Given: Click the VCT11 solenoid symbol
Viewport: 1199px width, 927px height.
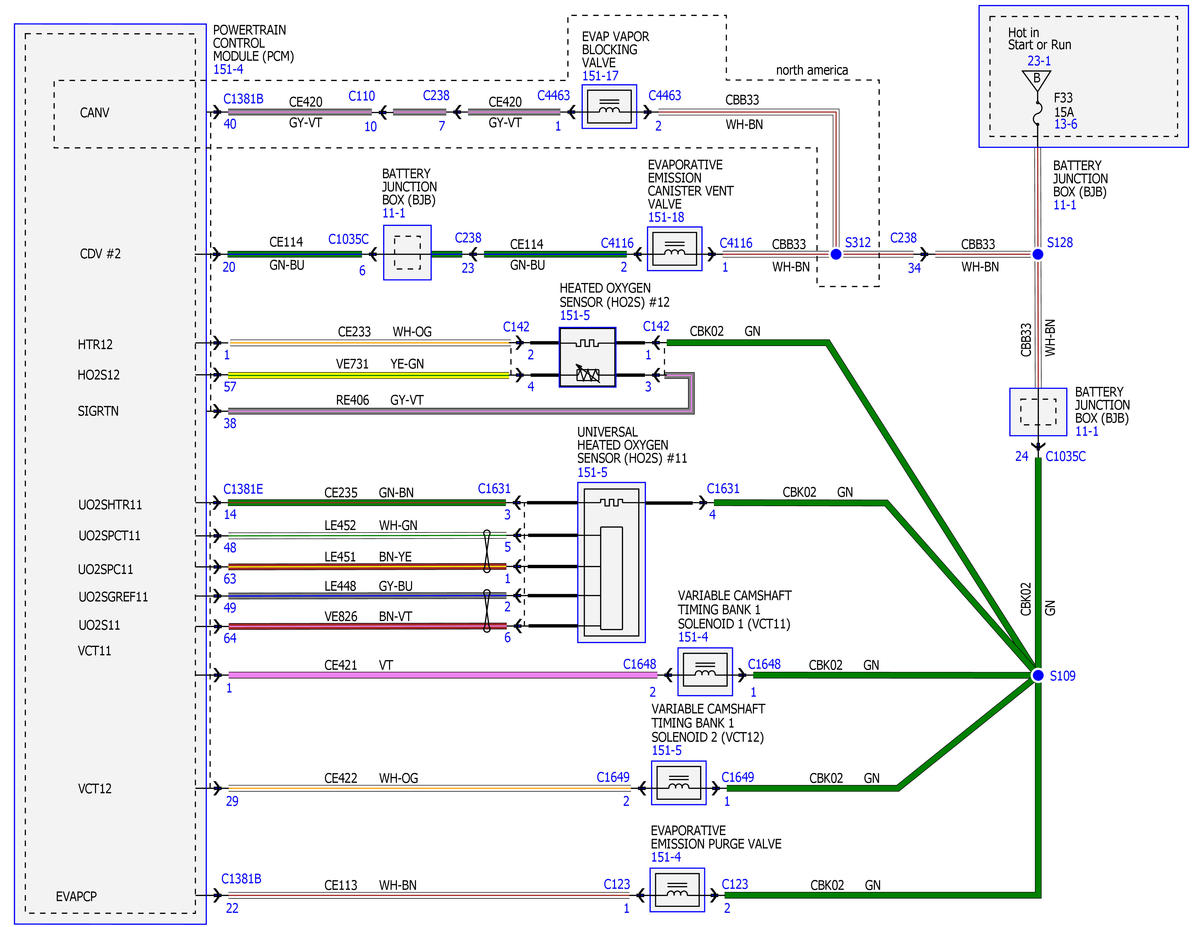Looking at the screenshot, I should click(x=704, y=671).
